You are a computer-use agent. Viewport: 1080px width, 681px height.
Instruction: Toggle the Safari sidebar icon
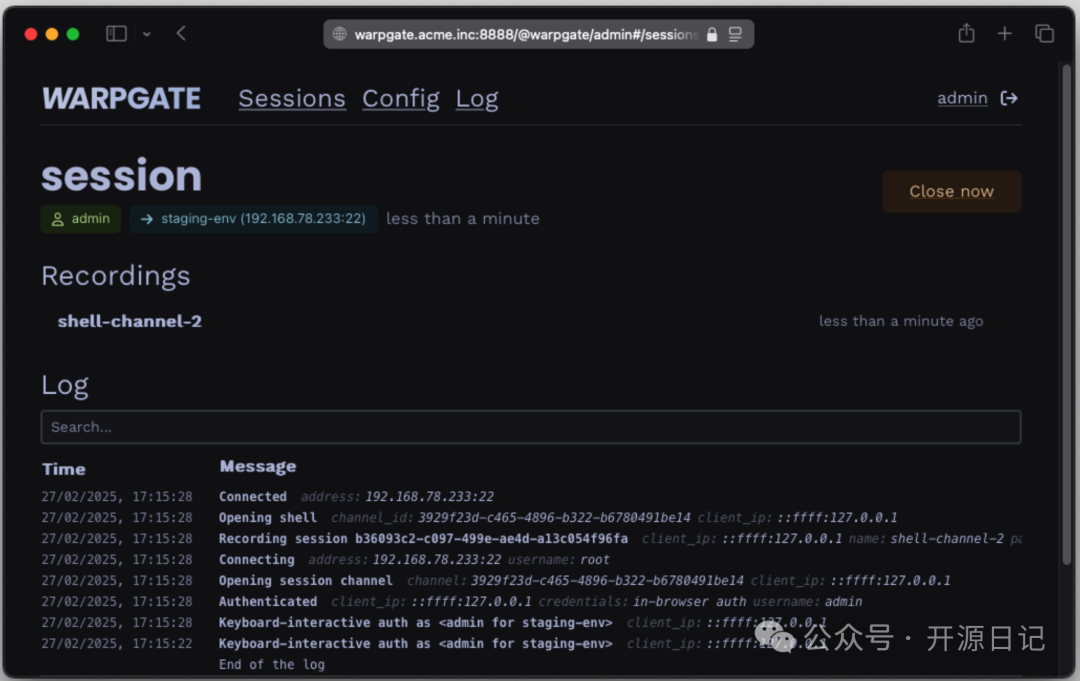tap(116, 34)
